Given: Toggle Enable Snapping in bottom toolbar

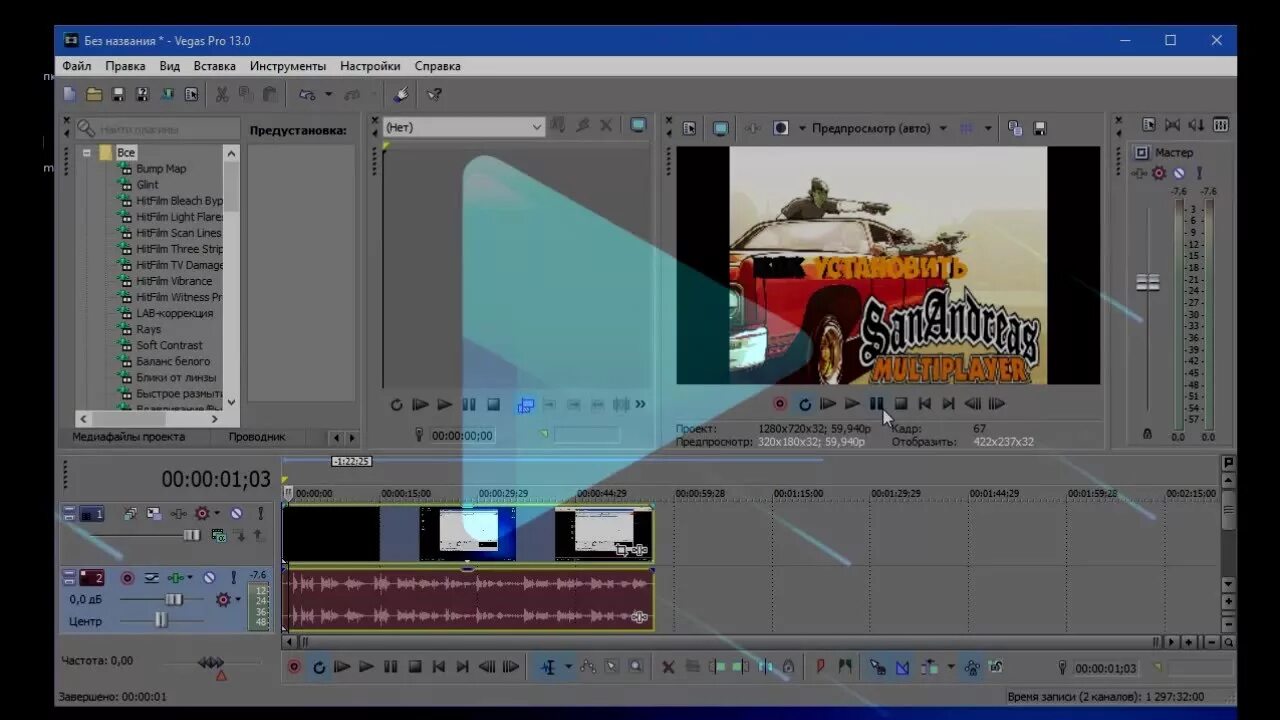Looking at the screenshot, I should [877, 667].
